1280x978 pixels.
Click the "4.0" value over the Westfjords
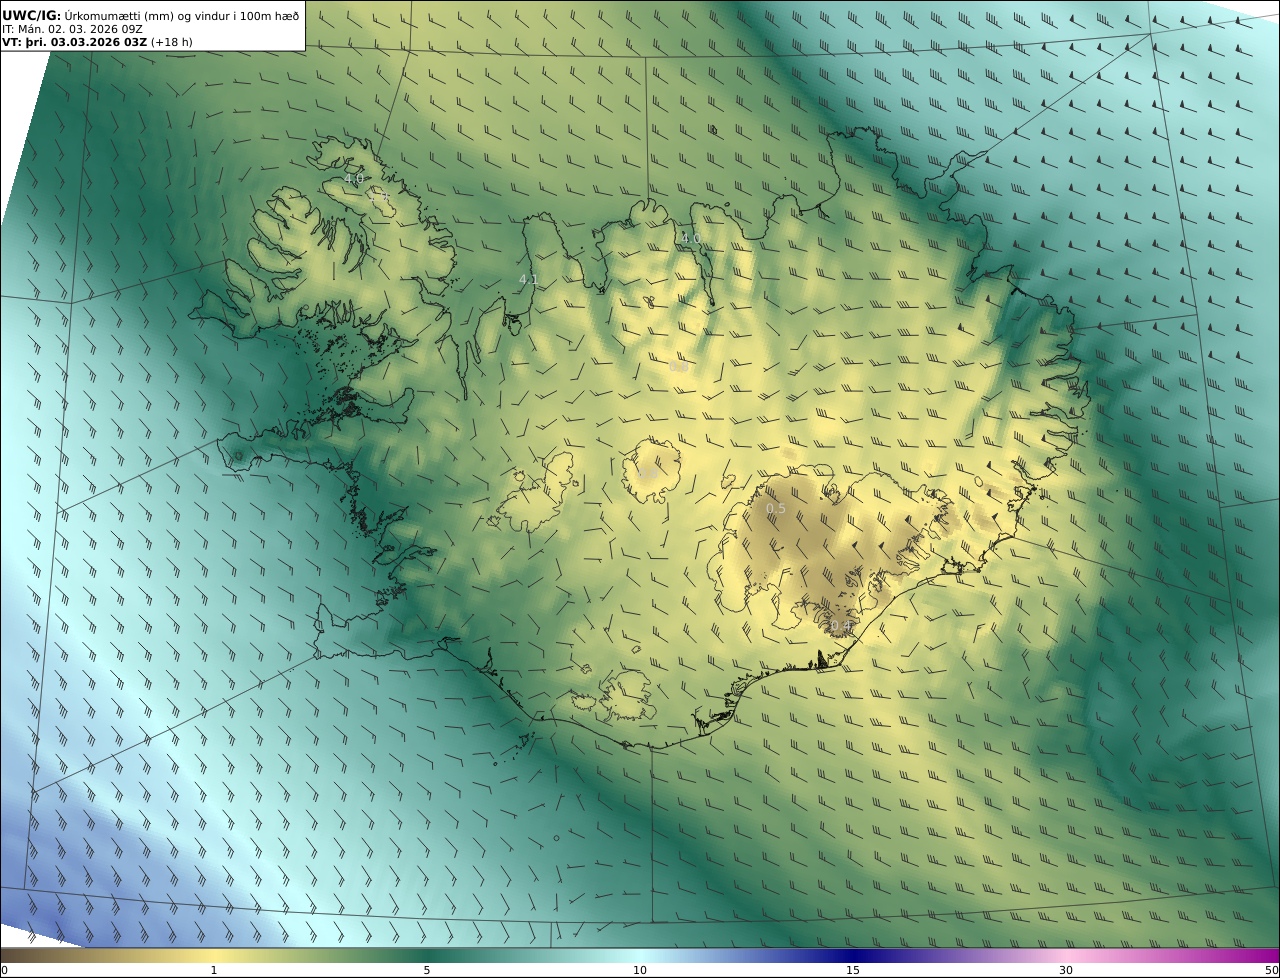tap(354, 178)
